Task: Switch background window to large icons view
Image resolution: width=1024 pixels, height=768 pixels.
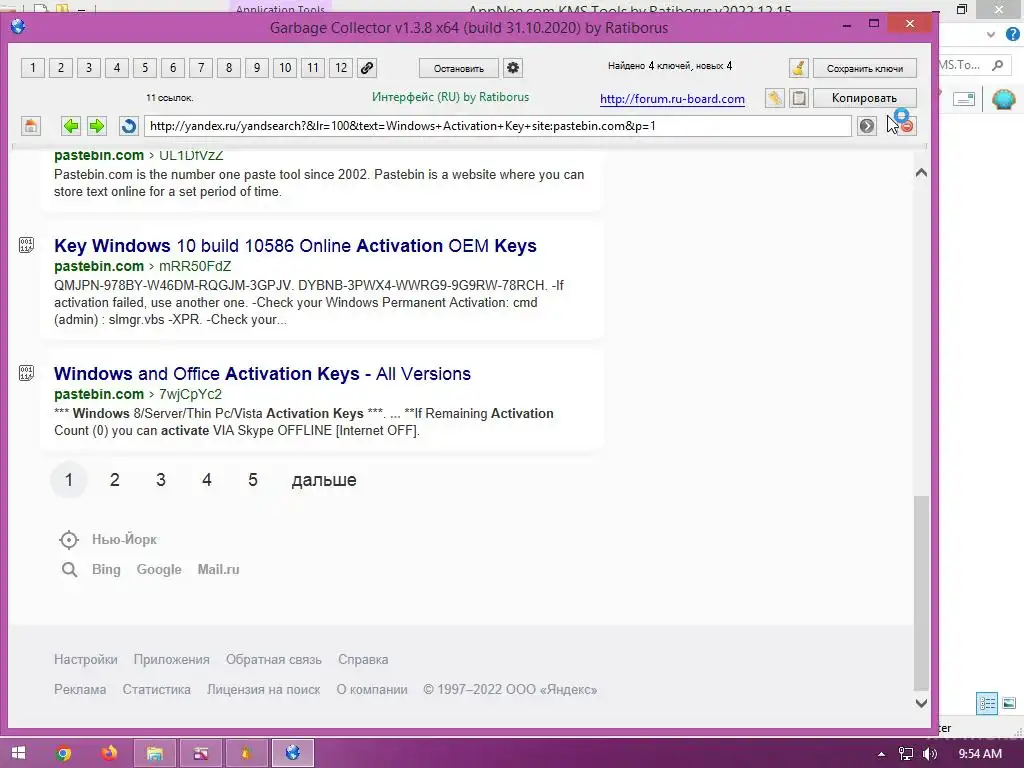Action: pyautogui.click(x=1009, y=703)
